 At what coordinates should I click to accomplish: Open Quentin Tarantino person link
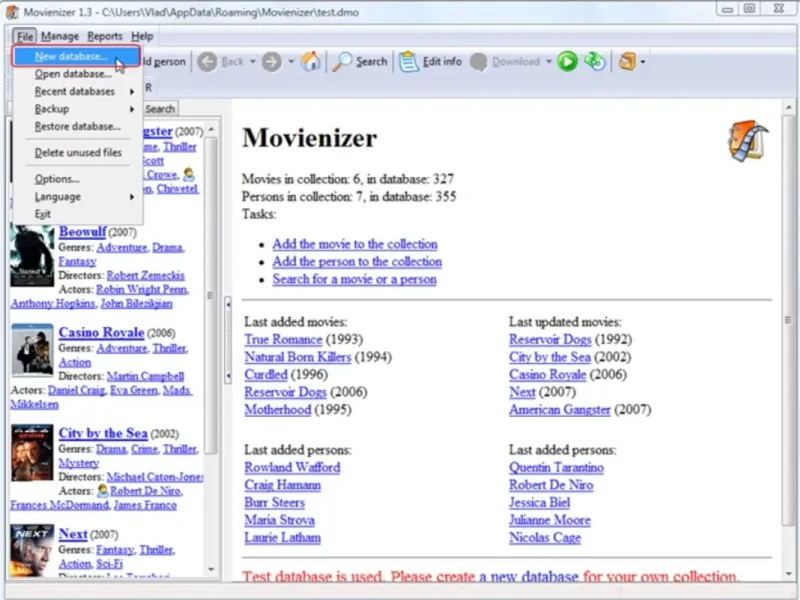556,467
